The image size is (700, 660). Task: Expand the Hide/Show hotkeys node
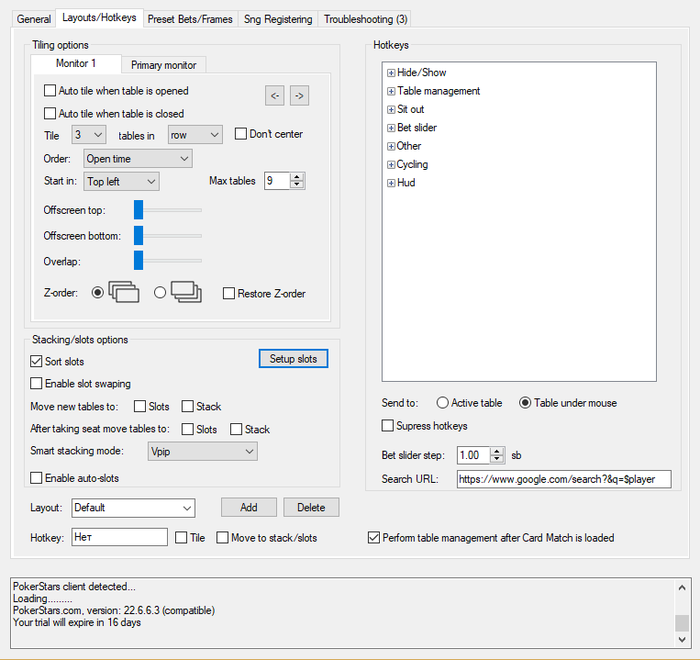coord(391,73)
